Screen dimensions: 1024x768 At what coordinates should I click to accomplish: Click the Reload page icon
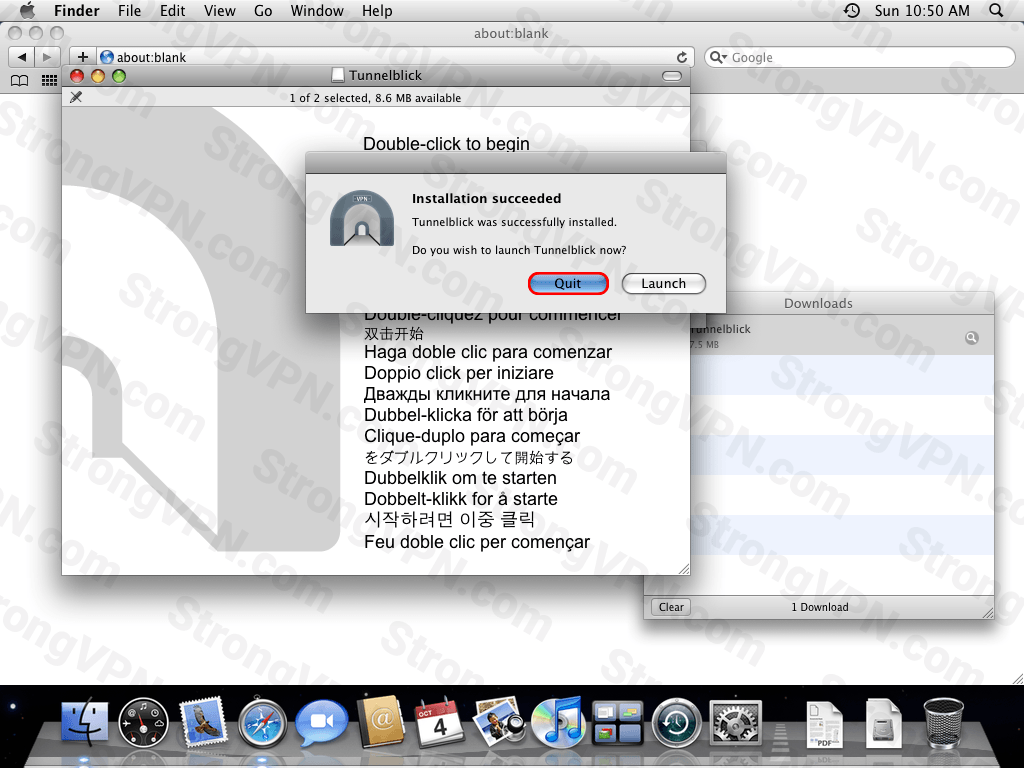682,57
